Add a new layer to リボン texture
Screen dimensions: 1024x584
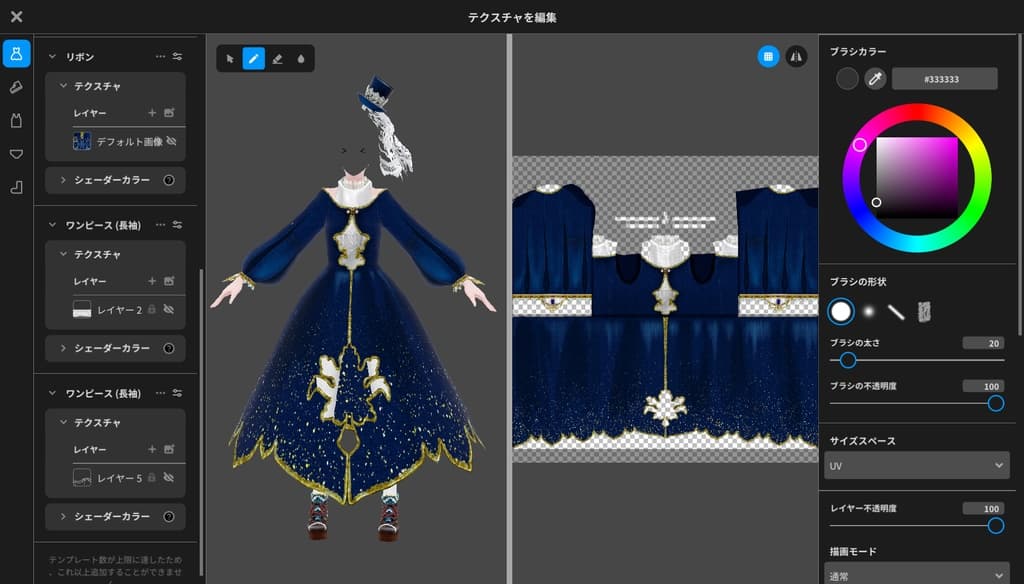152,113
